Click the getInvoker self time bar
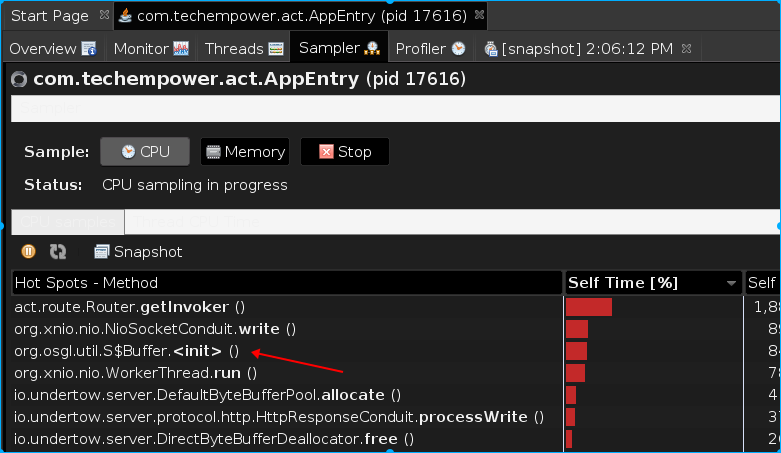This screenshot has width=781, height=453. pos(589,307)
